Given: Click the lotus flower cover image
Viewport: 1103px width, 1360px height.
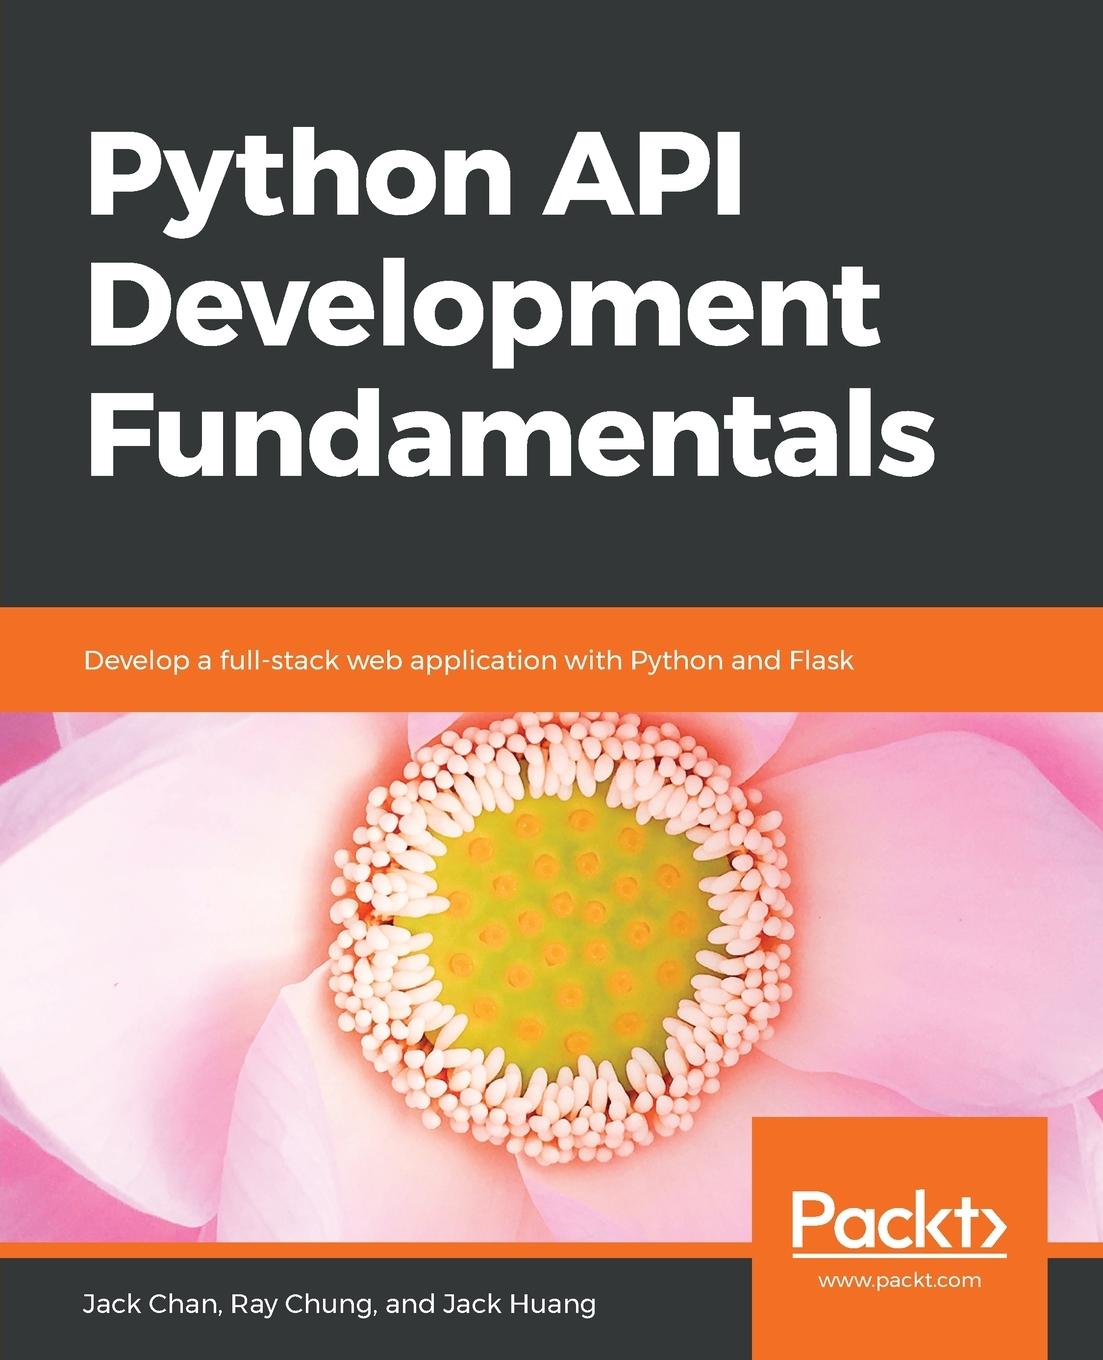Looking at the screenshot, I should (x=551, y=976).
